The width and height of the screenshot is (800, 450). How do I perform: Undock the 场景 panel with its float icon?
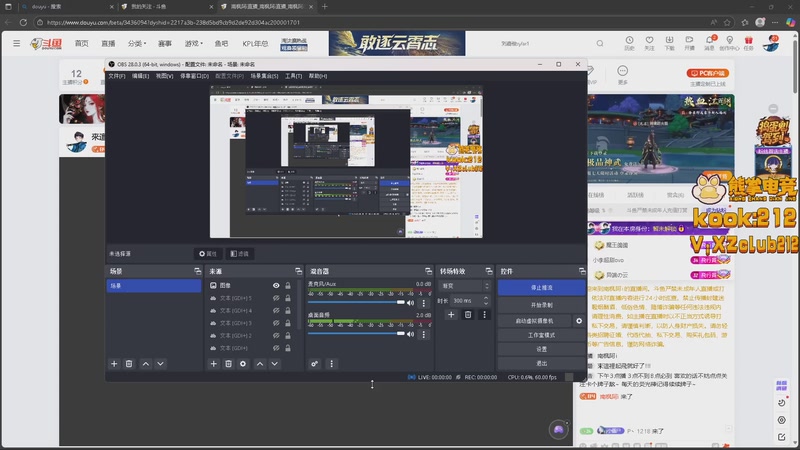tap(197, 271)
